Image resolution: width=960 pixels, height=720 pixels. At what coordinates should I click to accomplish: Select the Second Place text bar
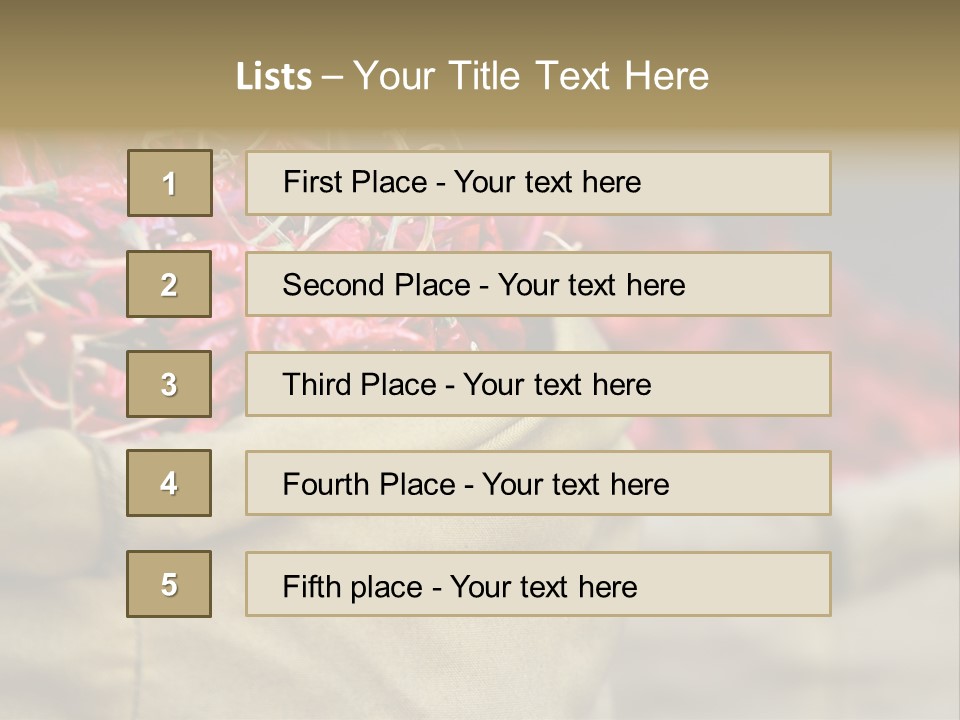pos(538,284)
